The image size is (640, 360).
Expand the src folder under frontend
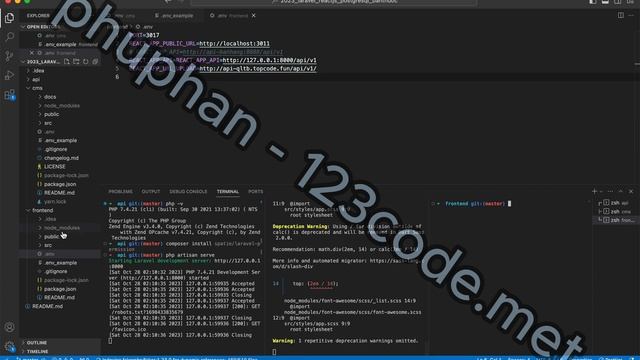pos(48,245)
